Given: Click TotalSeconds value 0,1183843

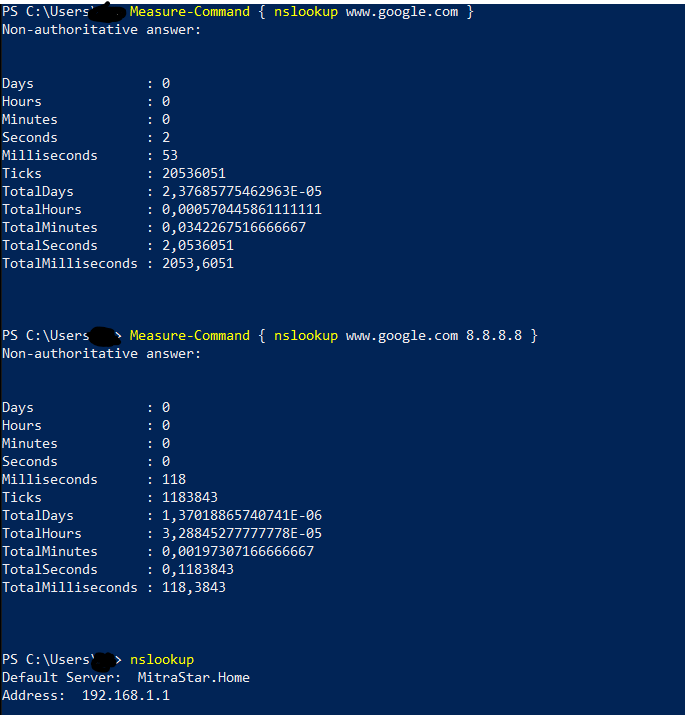Looking at the screenshot, I should [198, 570].
